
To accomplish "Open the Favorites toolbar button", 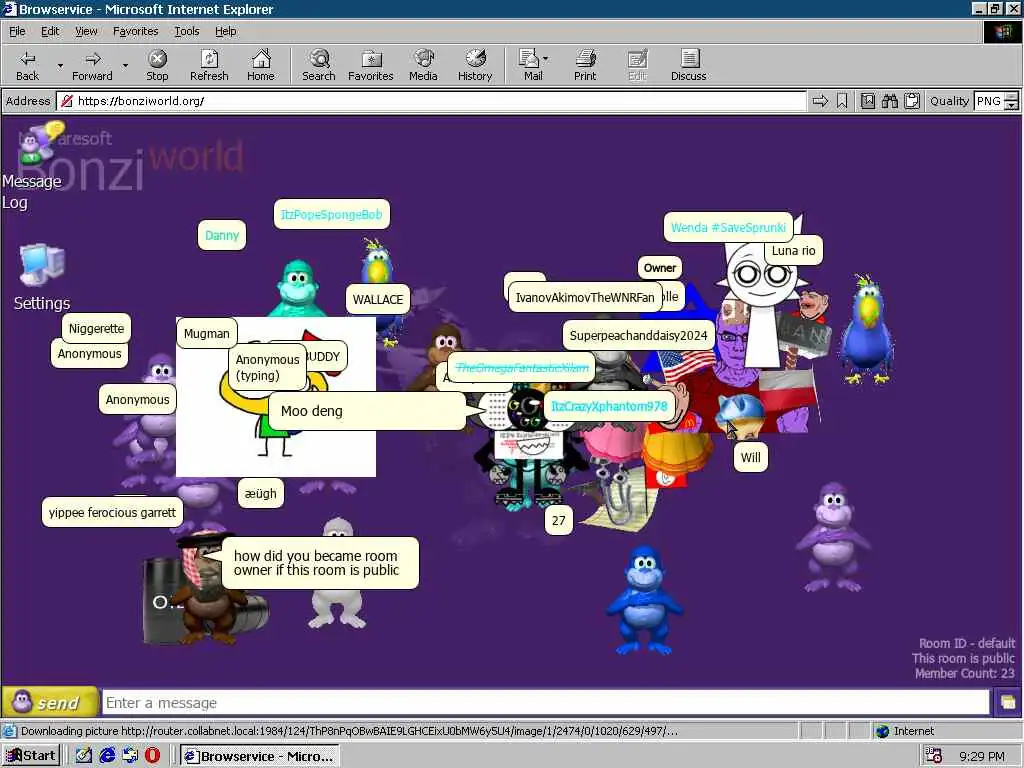I will (x=371, y=65).
